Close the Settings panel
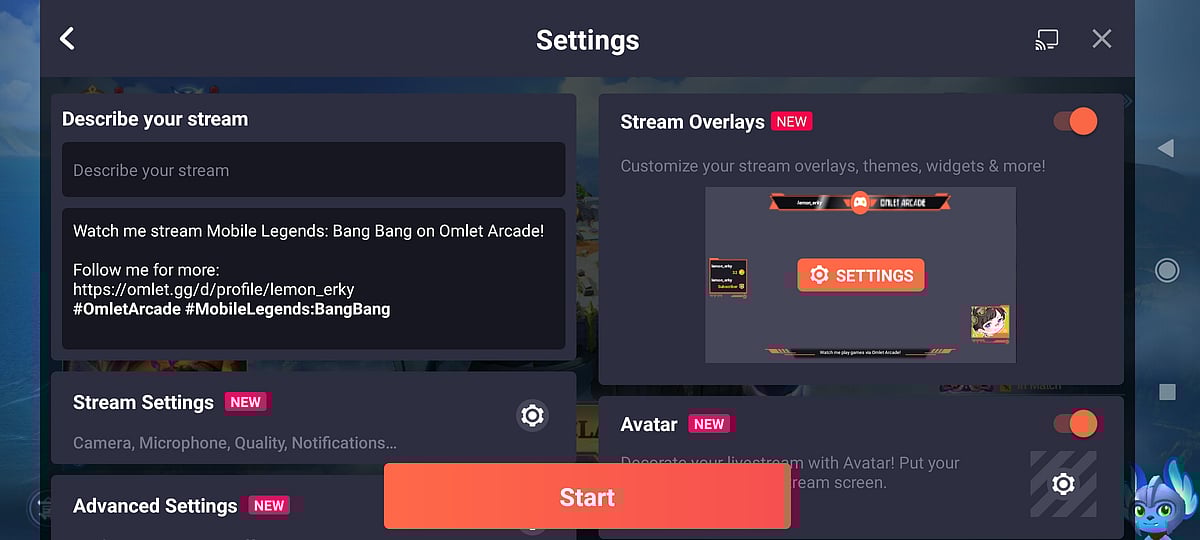This screenshot has height=540, width=1200. pyautogui.click(x=1102, y=39)
